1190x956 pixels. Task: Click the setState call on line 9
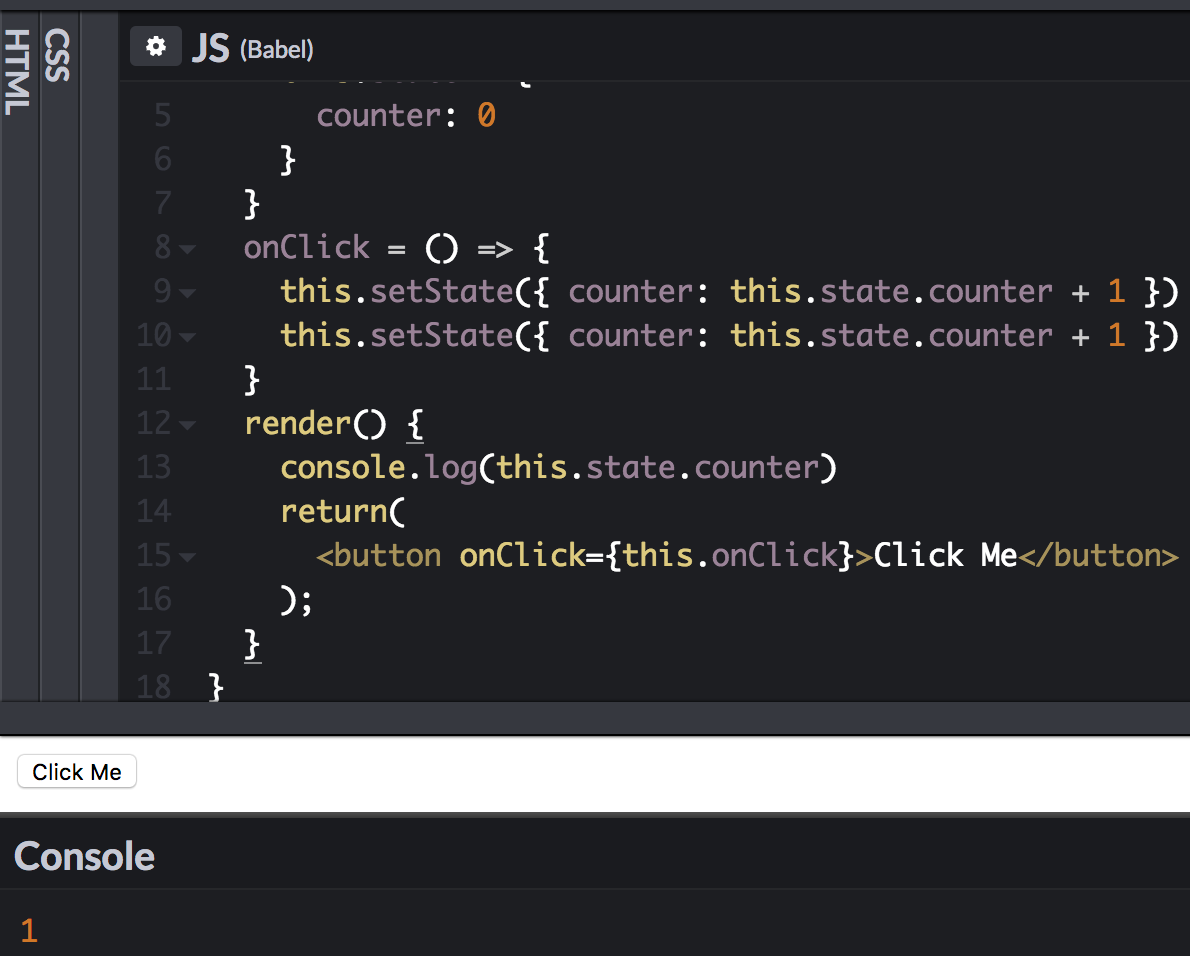(x=729, y=292)
